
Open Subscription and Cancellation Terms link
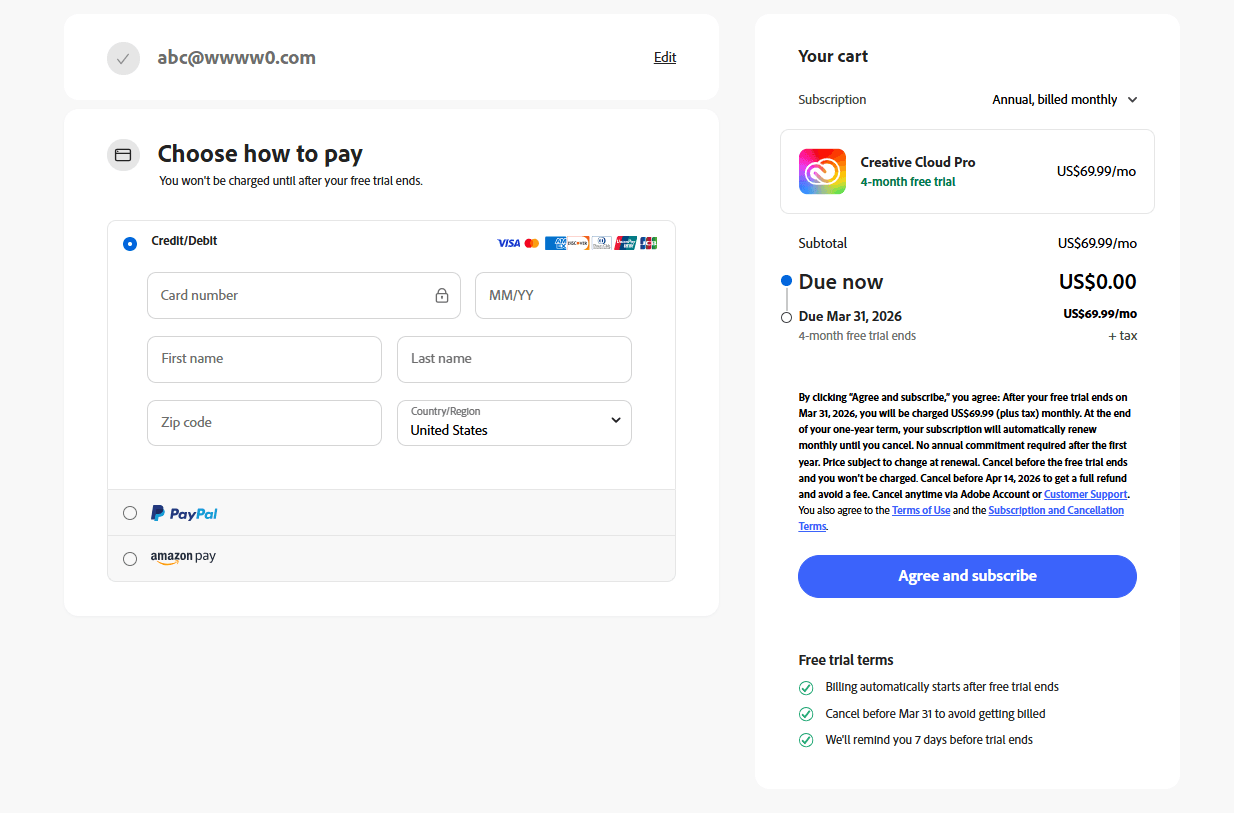pyautogui.click(x=1055, y=510)
